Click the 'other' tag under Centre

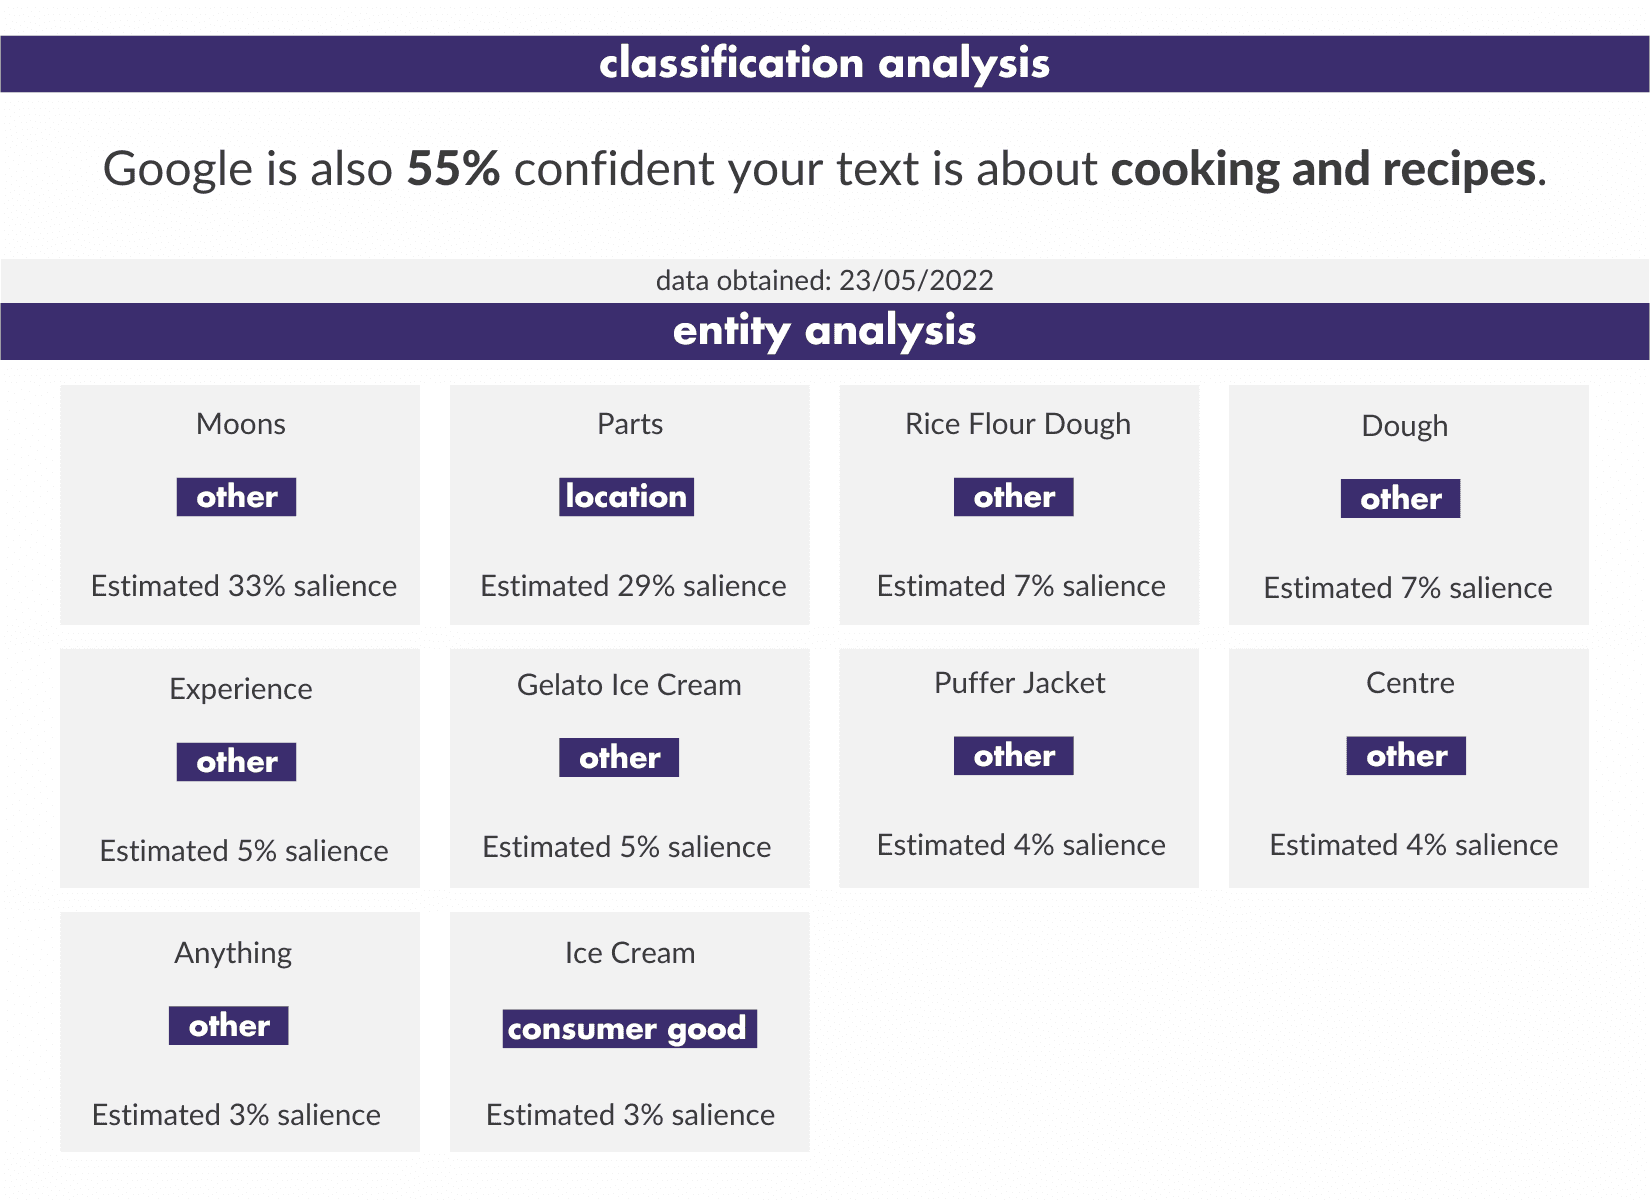point(1406,756)
